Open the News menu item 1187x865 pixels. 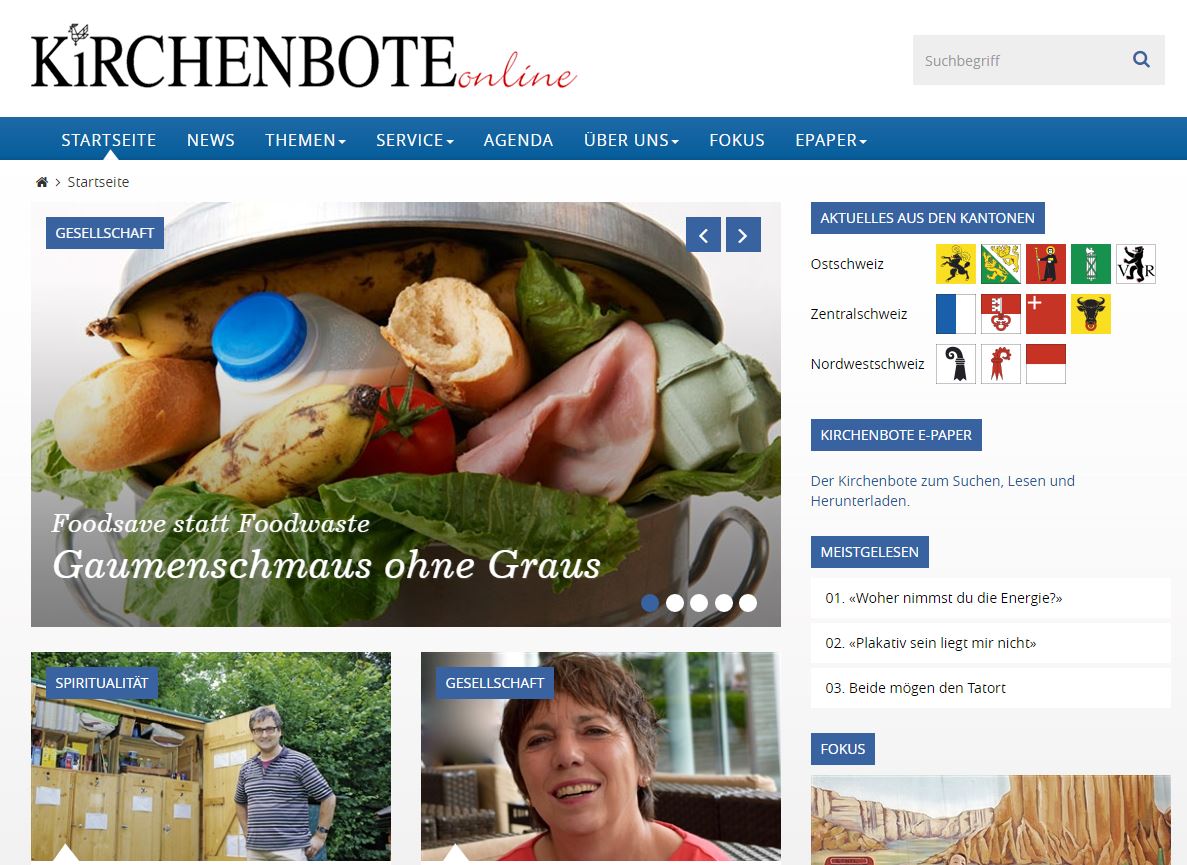[x=210, y=140]
